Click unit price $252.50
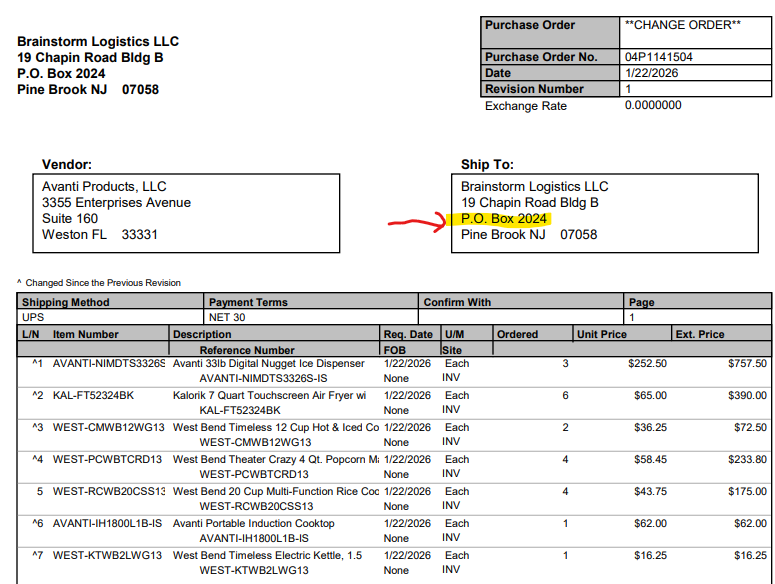Screen dimensions: 775x584 coord(647,364)
